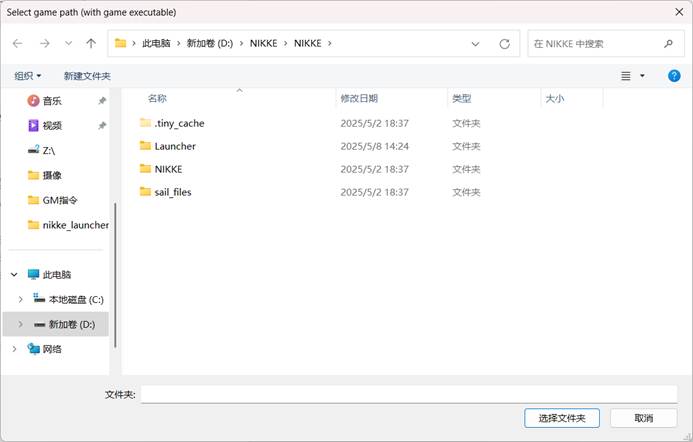Go up one folder level
693x442 pixels.
(x=91, y=43)
